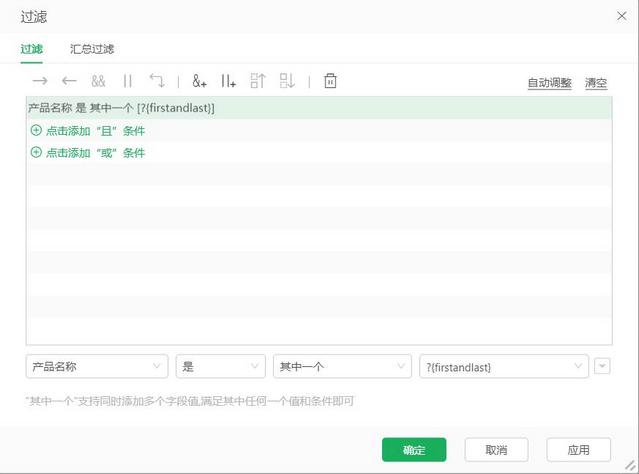The height and width of the screenshot is (474, 639).
Task: Click the || OR group icon
Action: click(x=128, y=81)
